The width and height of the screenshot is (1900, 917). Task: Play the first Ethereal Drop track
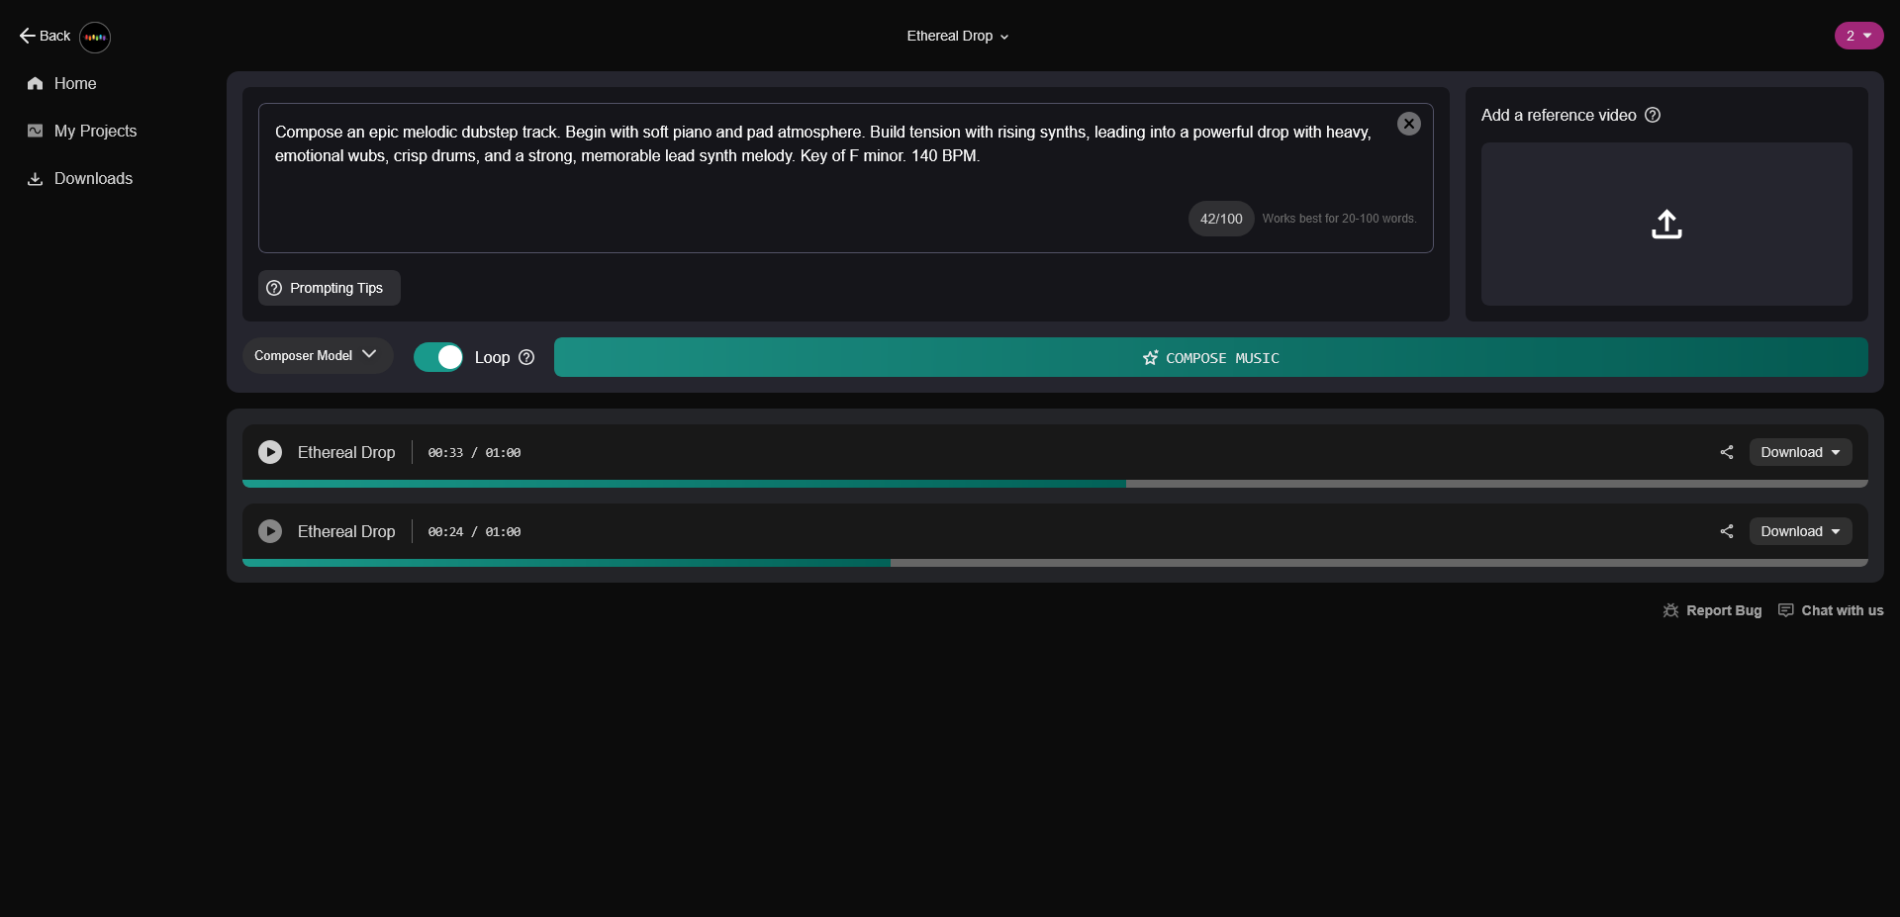click(270, 452)
